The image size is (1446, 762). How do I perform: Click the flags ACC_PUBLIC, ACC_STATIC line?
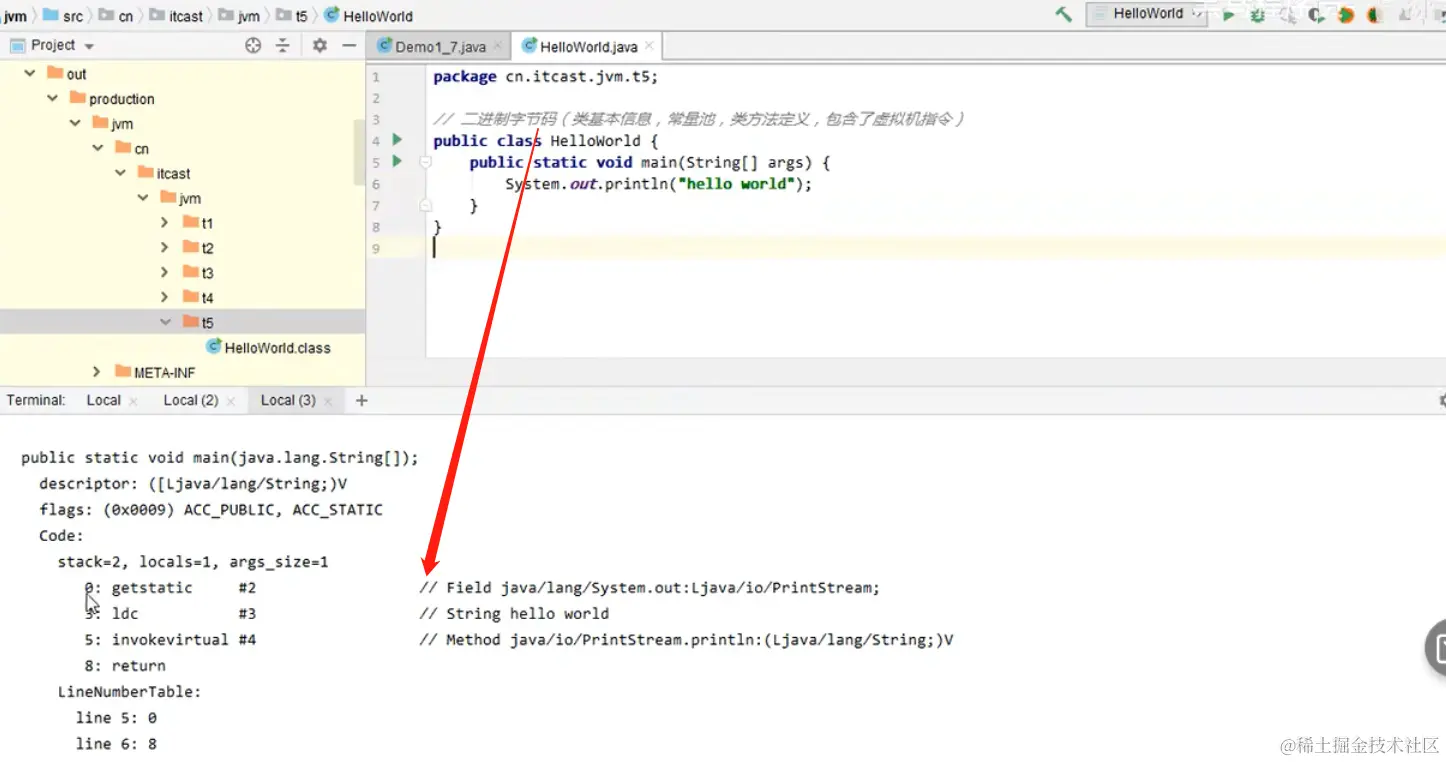[x=211, y=510]
